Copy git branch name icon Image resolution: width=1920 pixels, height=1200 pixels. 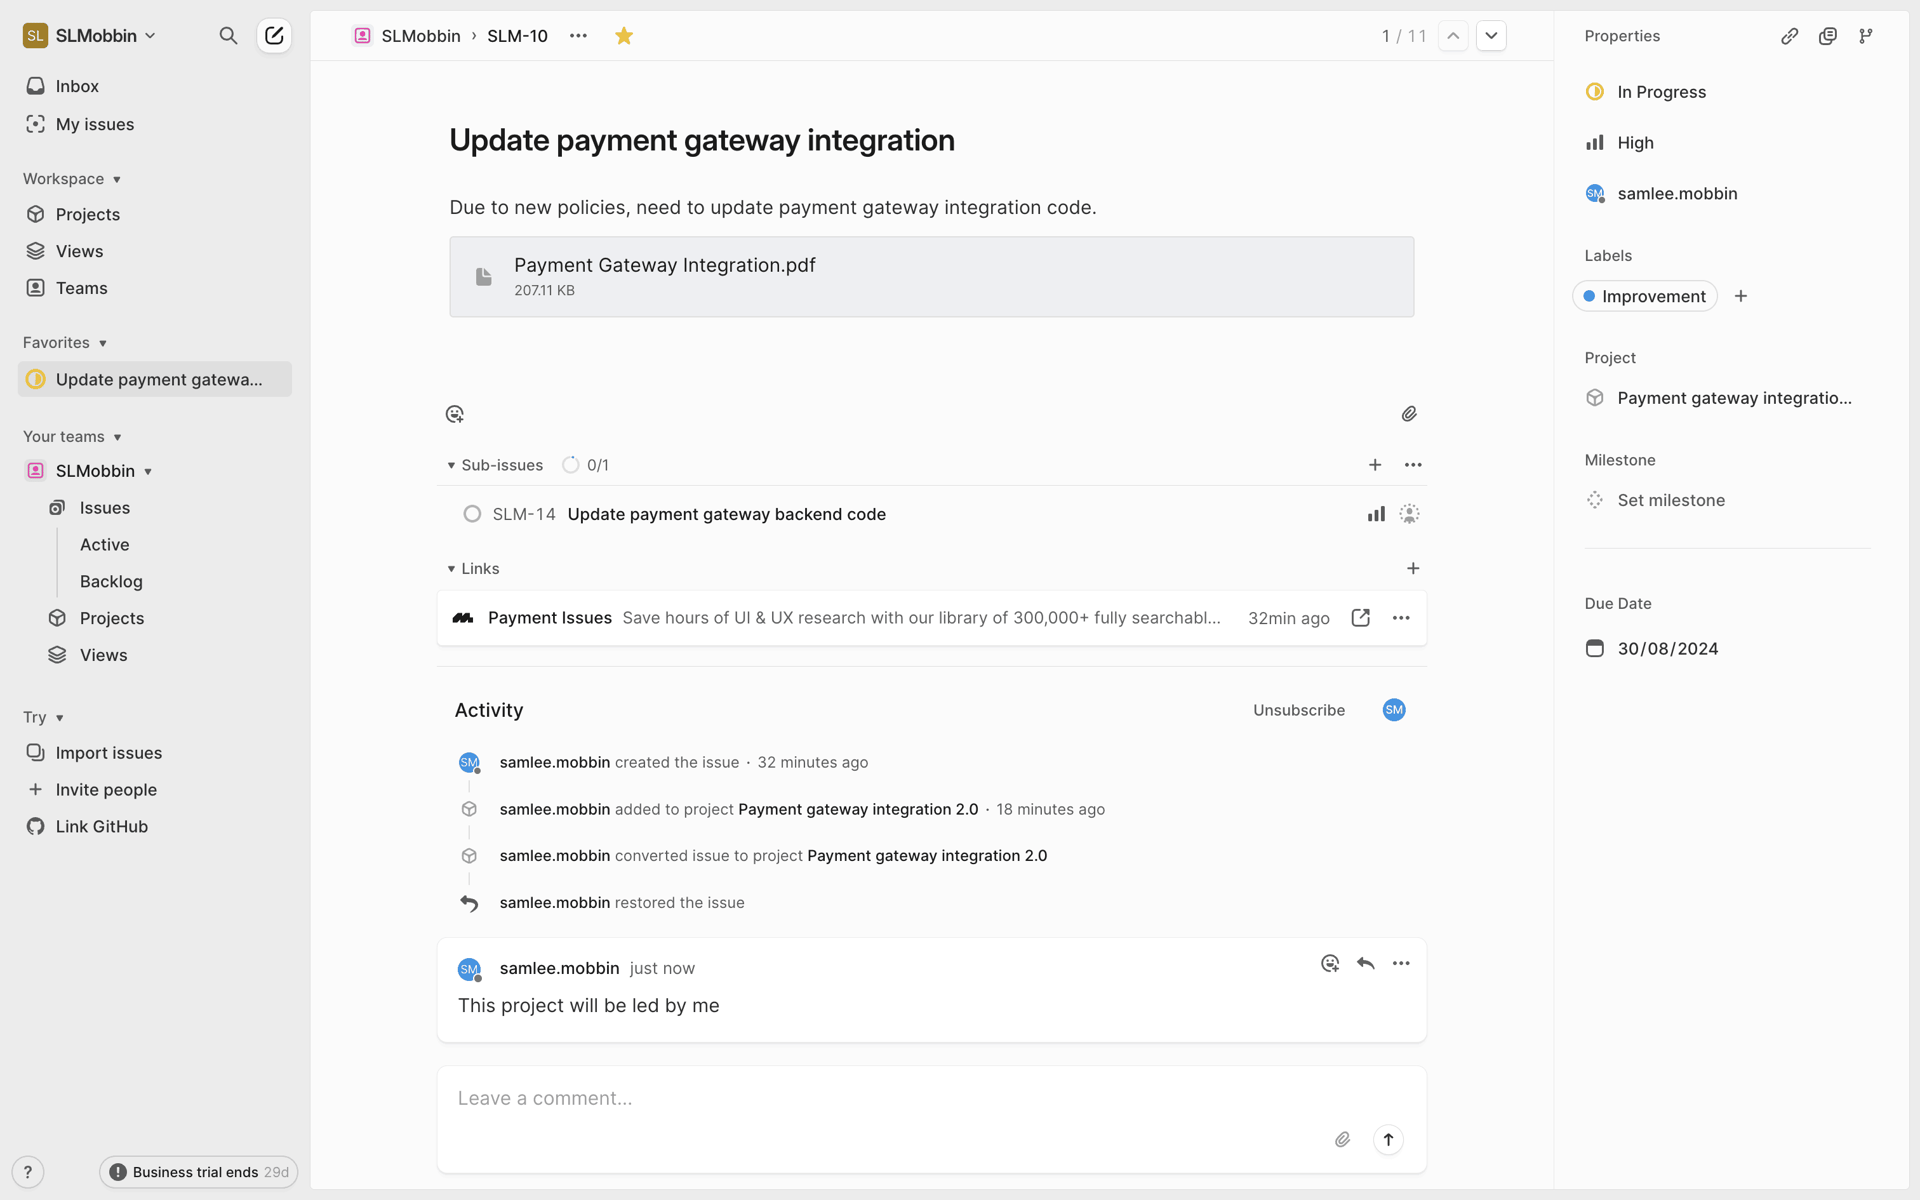pos(1865,36)
